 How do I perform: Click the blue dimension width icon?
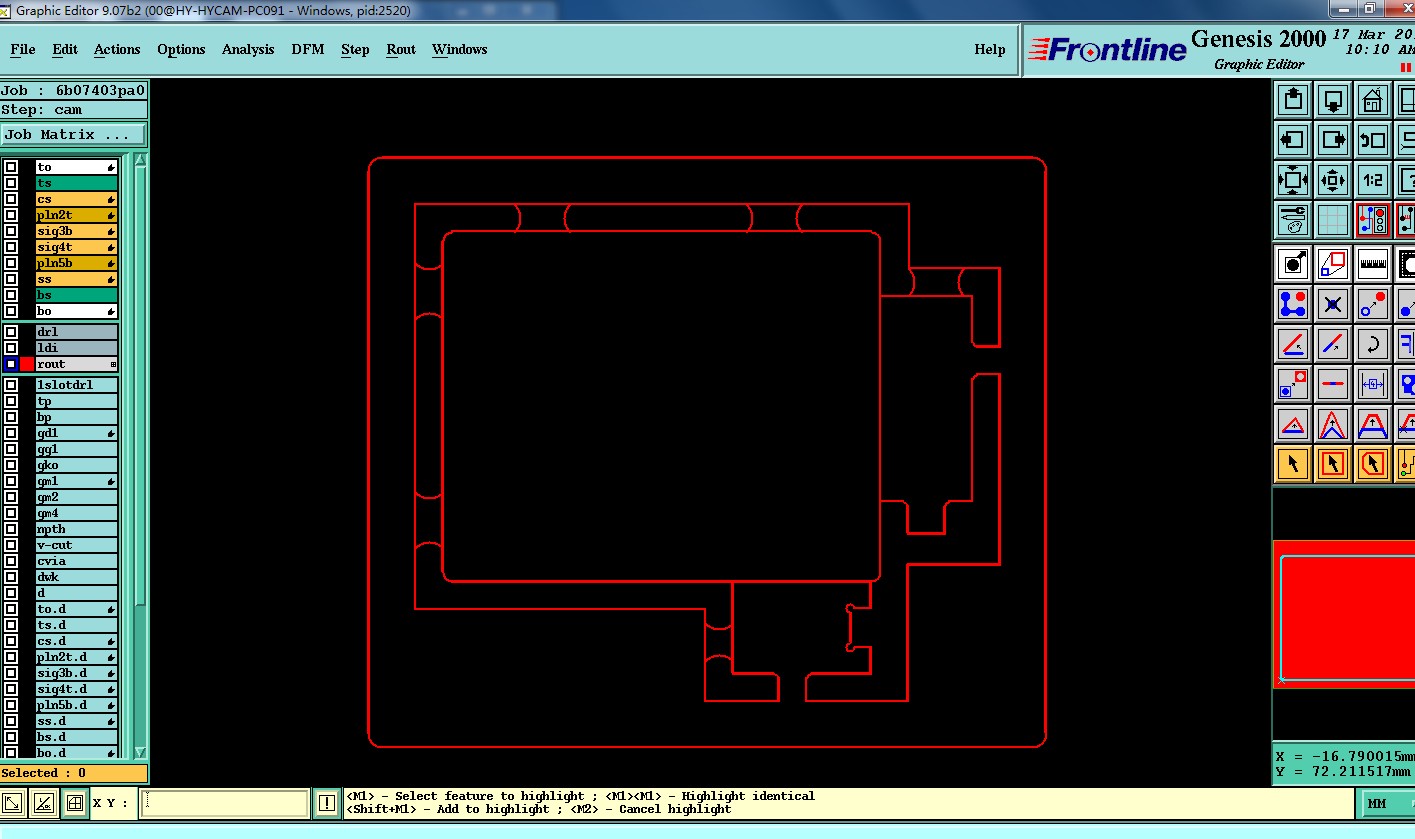coord(1373,384)
